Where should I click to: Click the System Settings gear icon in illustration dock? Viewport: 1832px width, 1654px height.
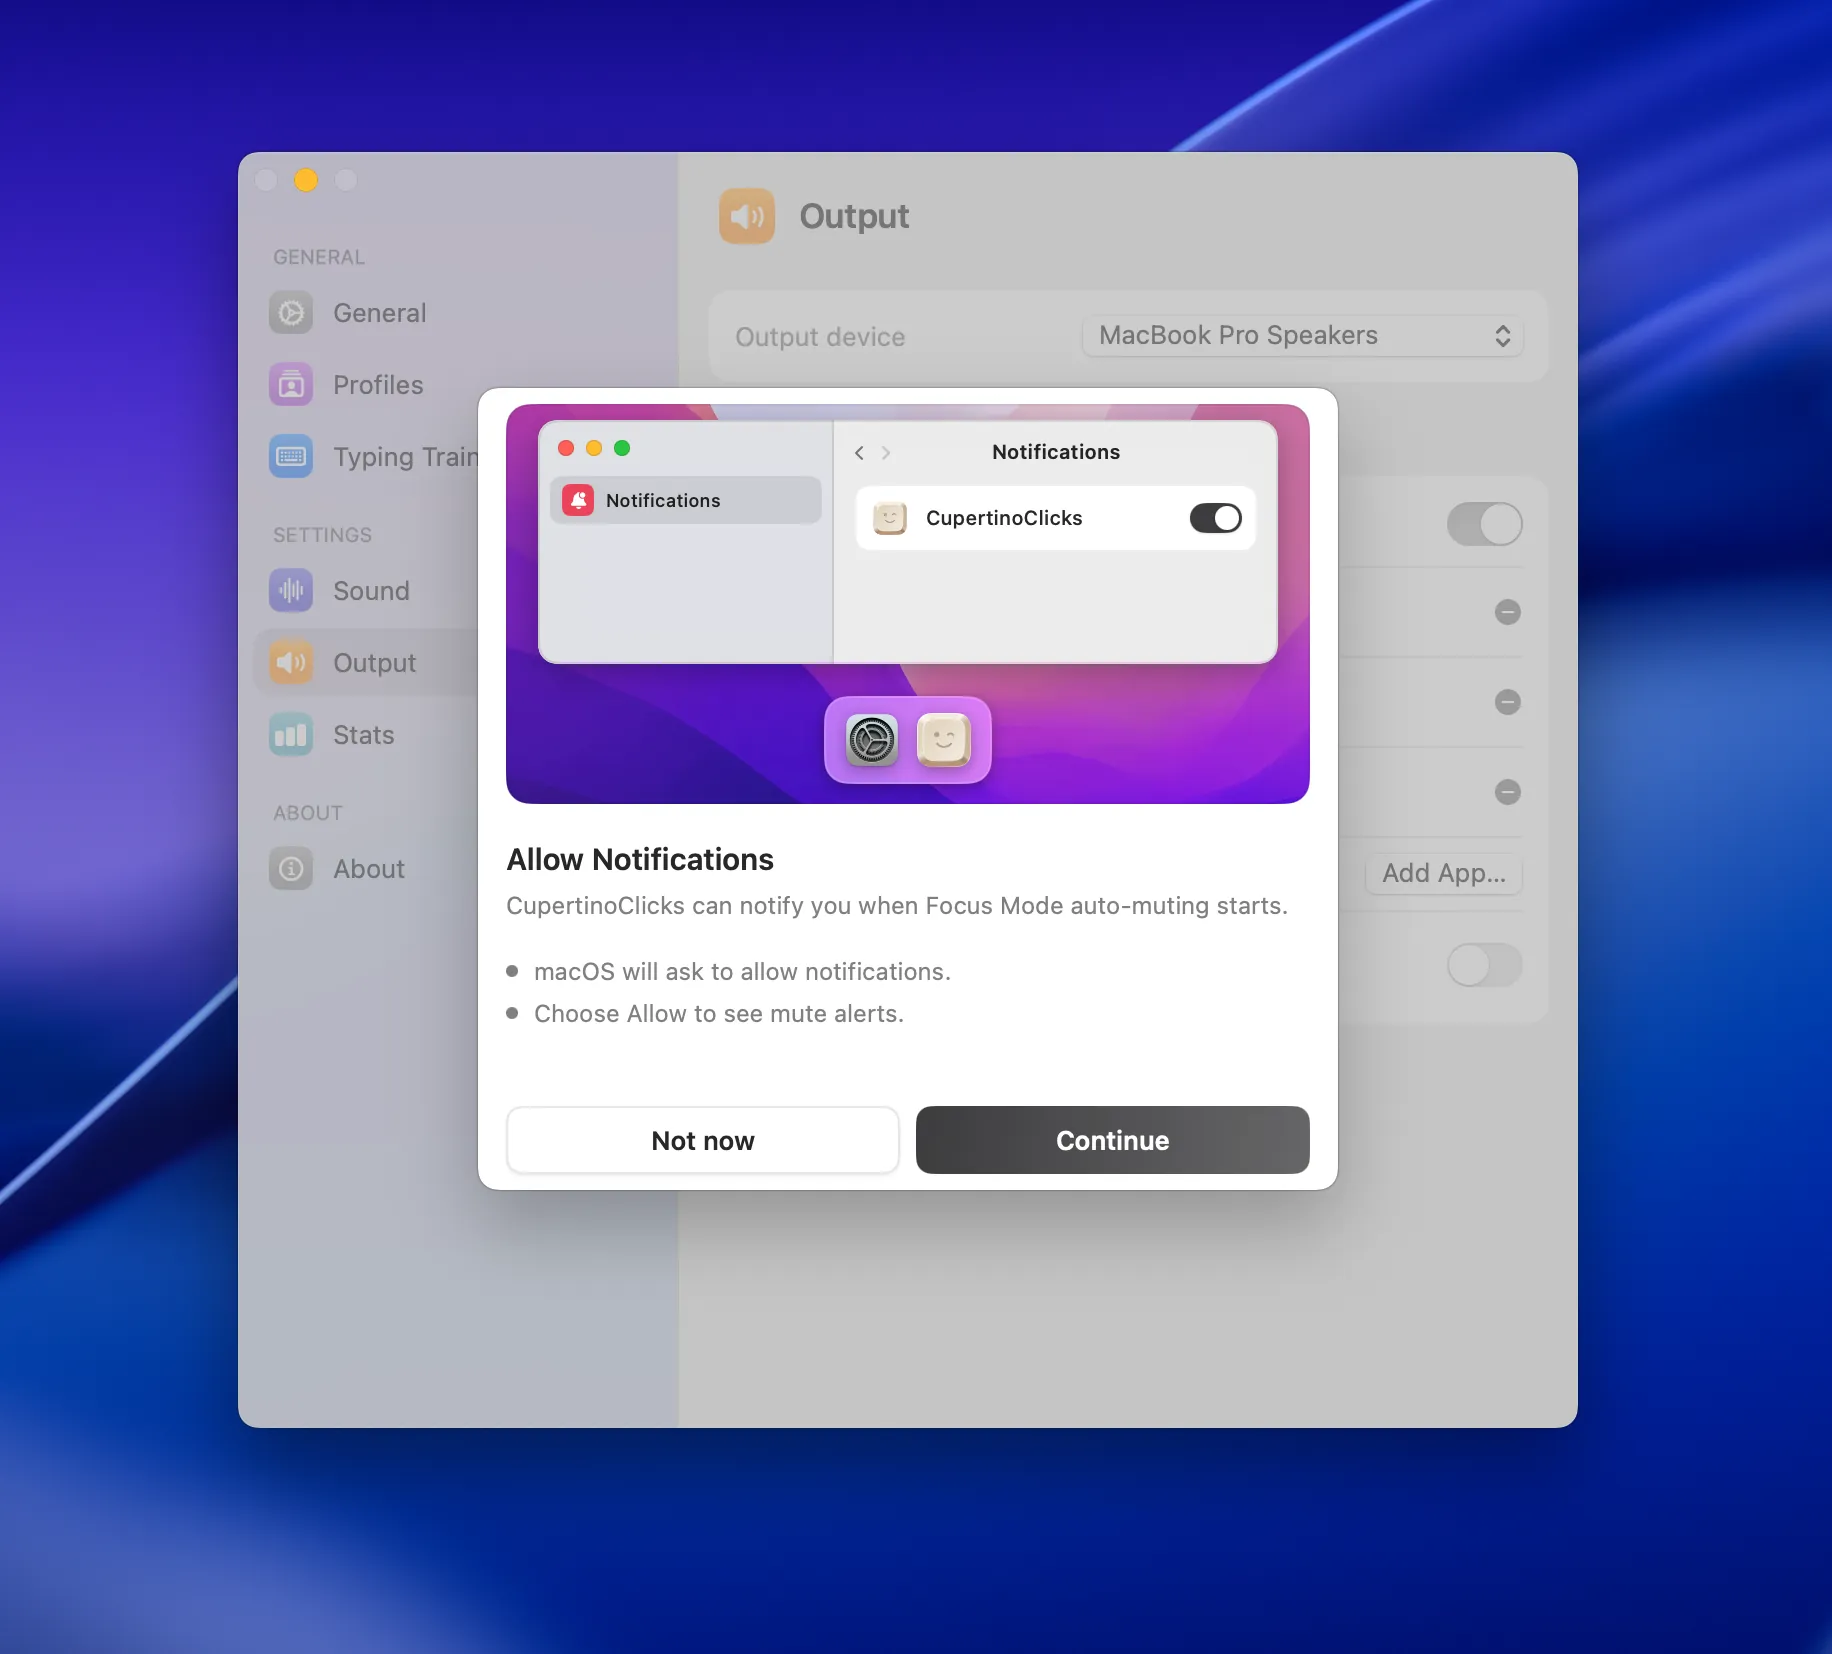point(872,741)
